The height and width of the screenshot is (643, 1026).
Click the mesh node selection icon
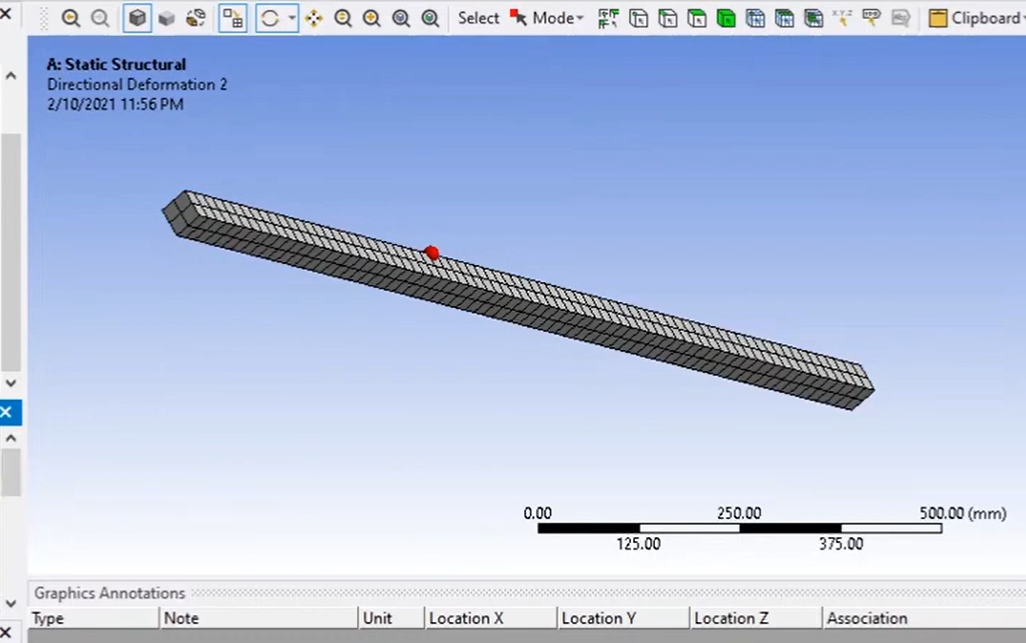(x=756, y=17)
